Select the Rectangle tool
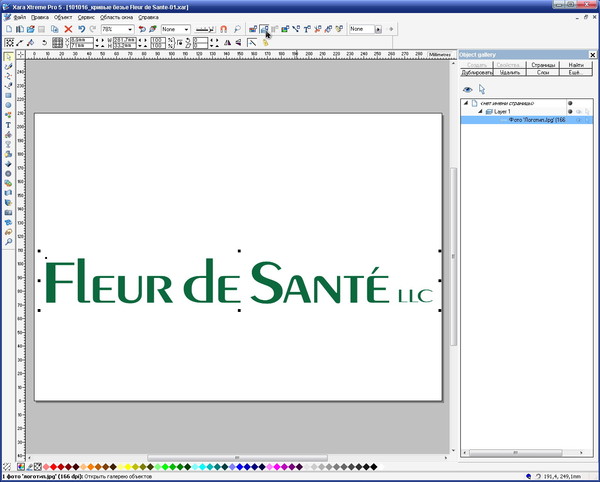The image size is (600, 482). pyautogui.click(x=8, y=95)
